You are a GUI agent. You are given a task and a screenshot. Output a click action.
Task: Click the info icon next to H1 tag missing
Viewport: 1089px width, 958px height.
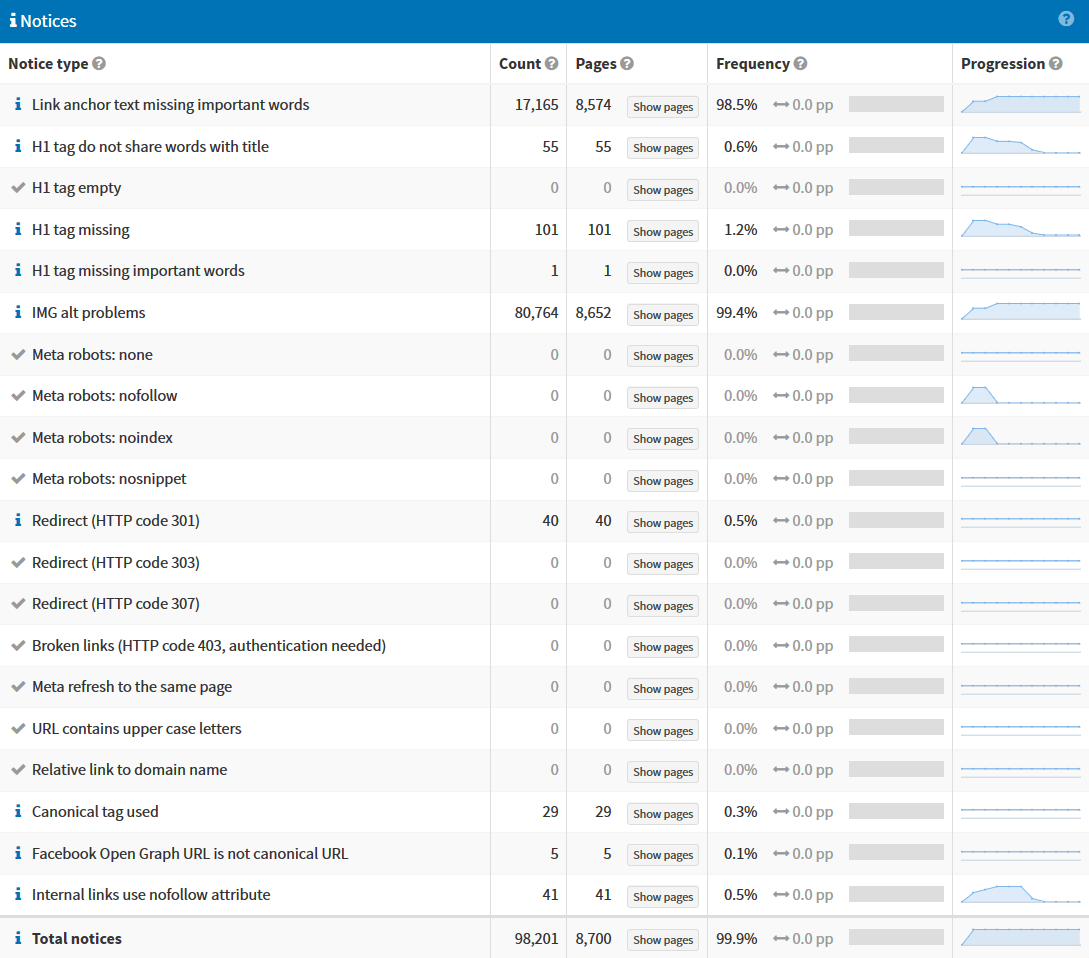pyautogui.click(x=17, y=229)
